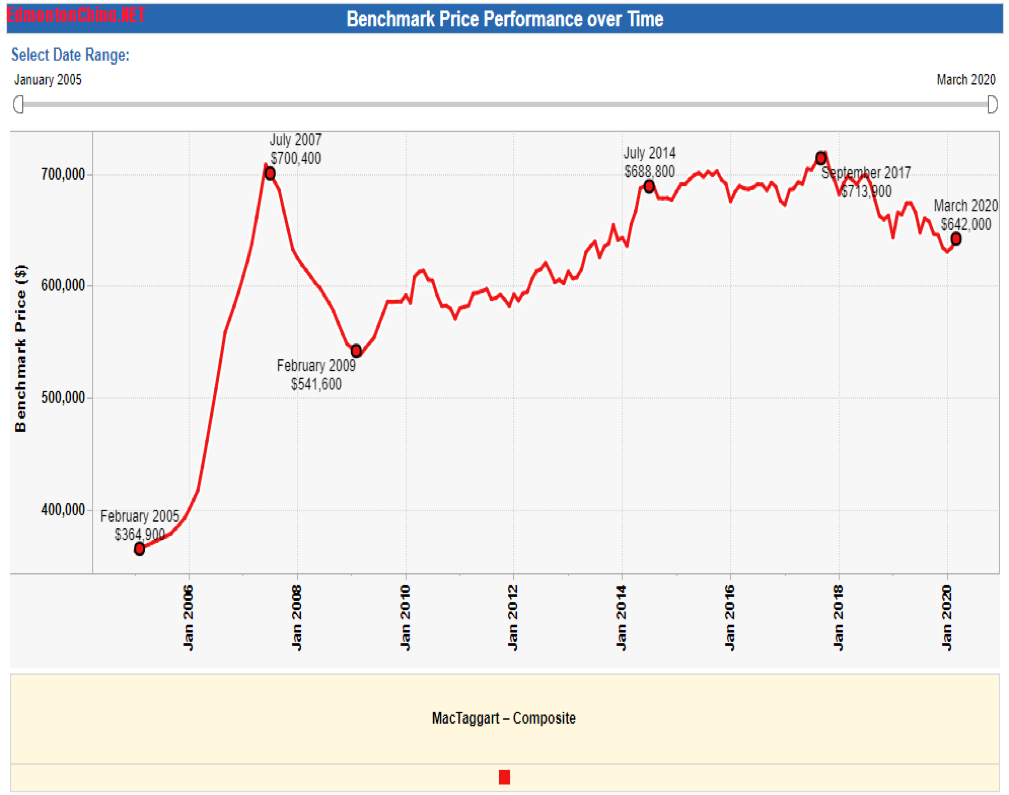The image size is (1009, 795).
Task: Click the right date range slider handle
Action: pos(992,104)
